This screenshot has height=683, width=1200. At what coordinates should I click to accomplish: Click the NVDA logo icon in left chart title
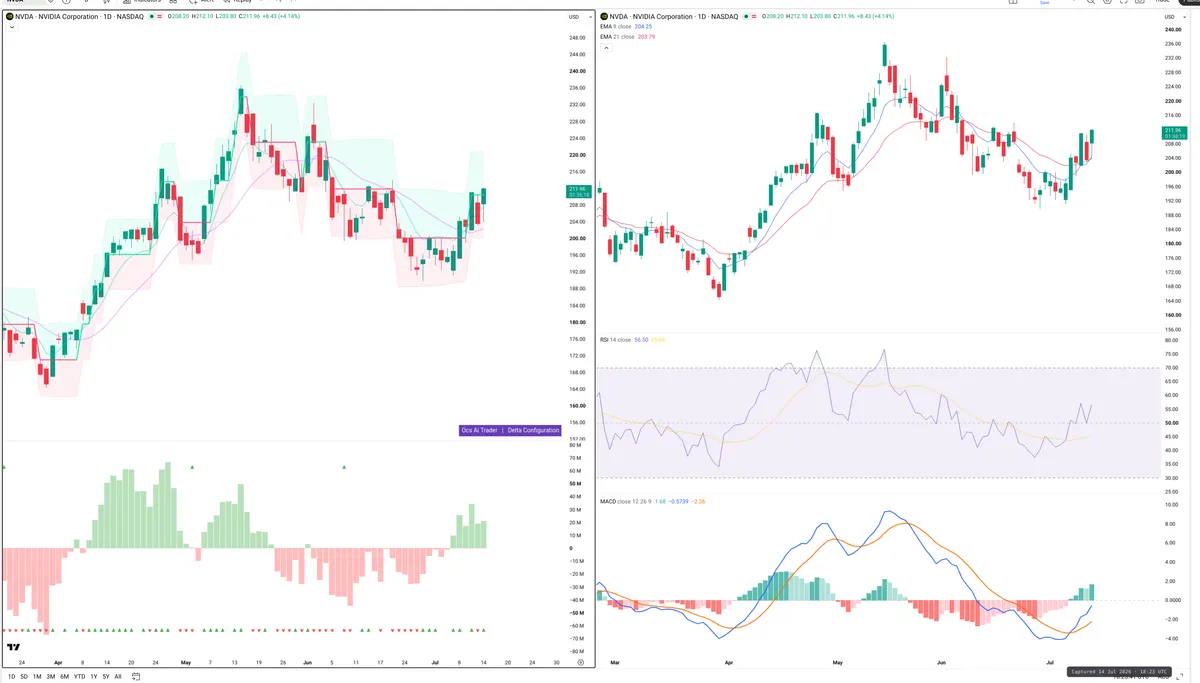pyautogui.click(x=9, y=17)
